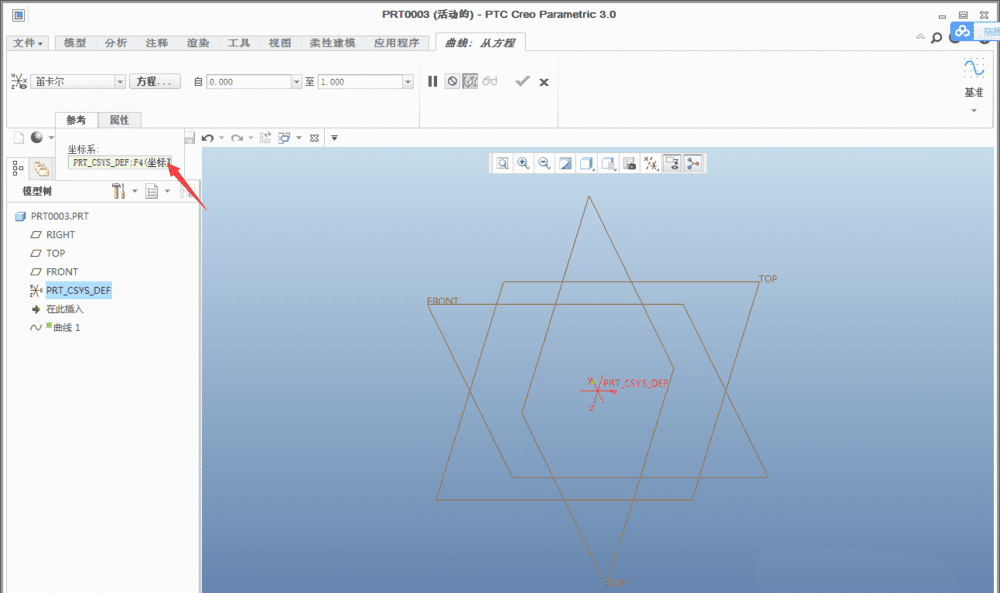This screenshot has height=593, width=1000.
Task: Toggle annotation display icon
Action: point(672,164)
